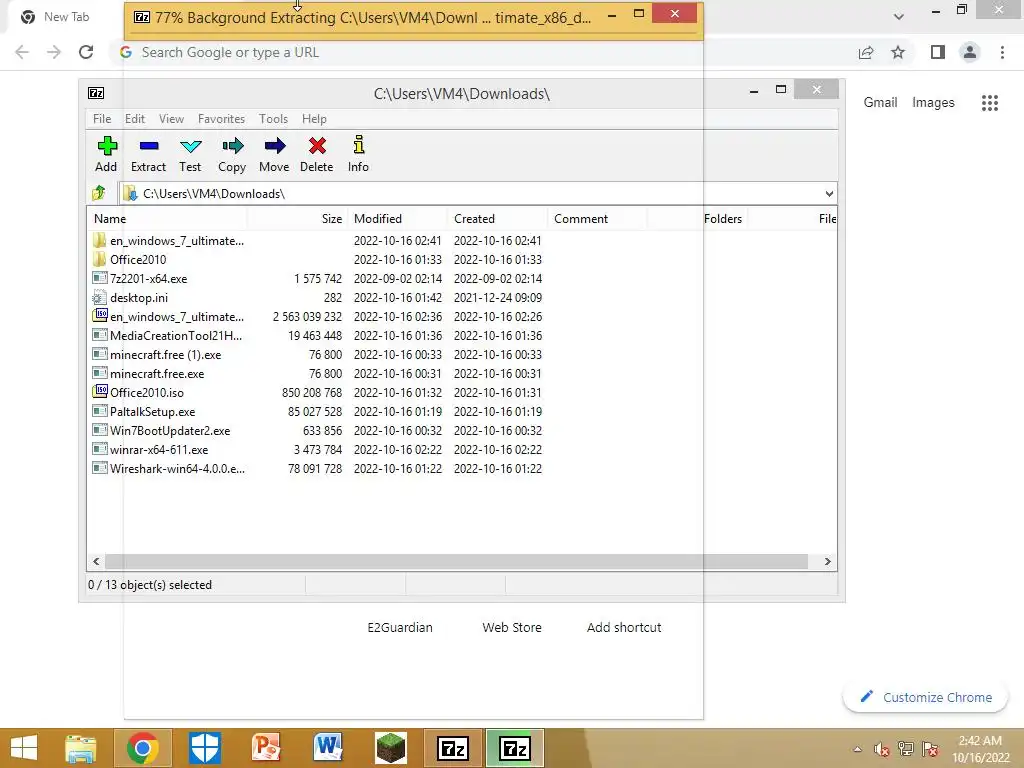1024x768 pixels.
Task: Click Chrome share page icon
Action: [866, 52]
